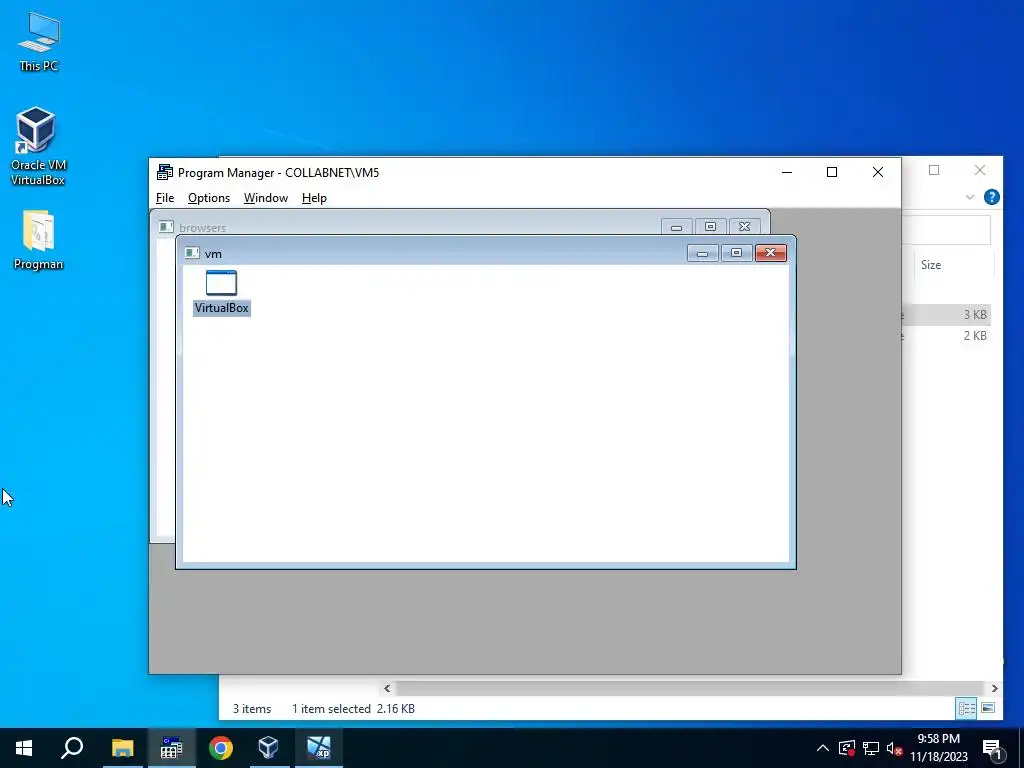Open the Window menu in Program Manager
Viewport: 1024px width, 768px height.
[x=266, y=198]
